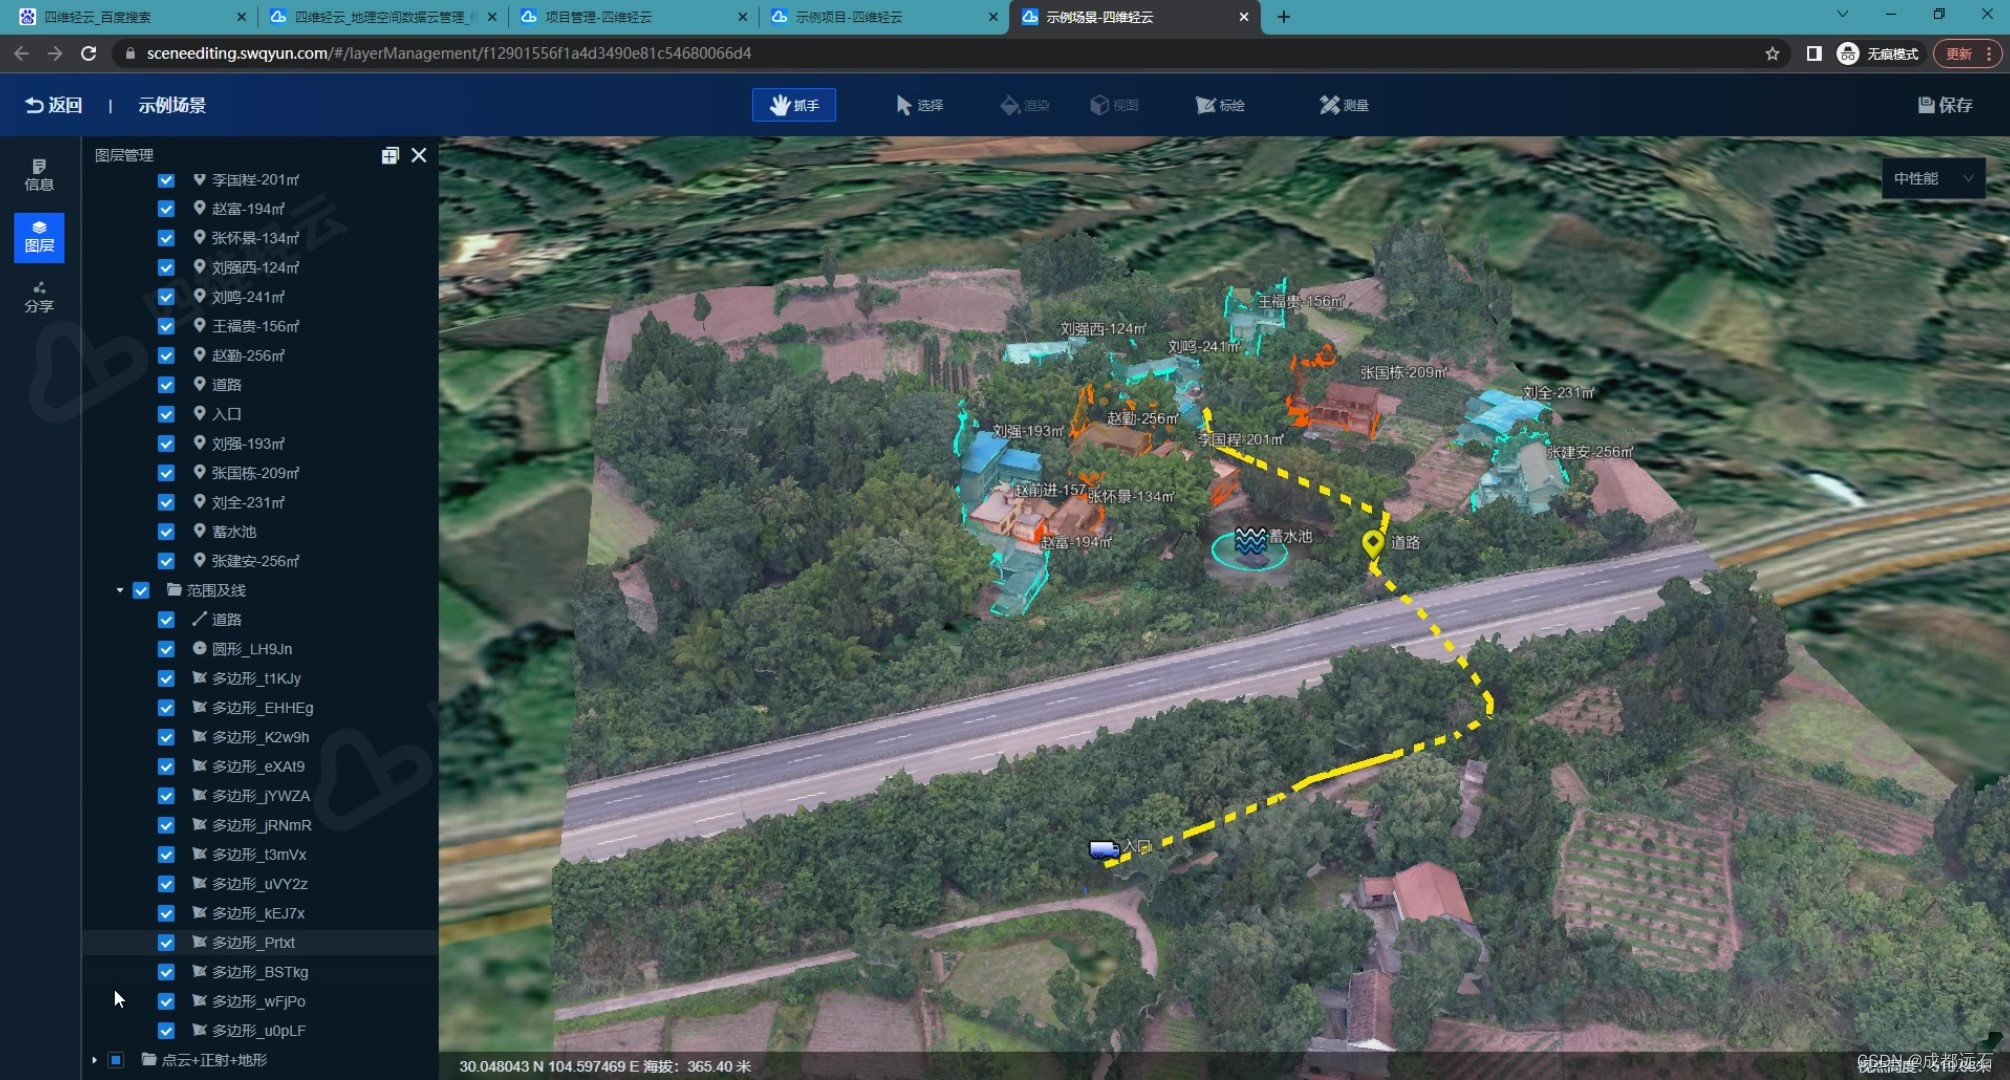Click the 刘全-231㎡ label on the map
Viewport: 2010px width, 1080px height.
1558,393
